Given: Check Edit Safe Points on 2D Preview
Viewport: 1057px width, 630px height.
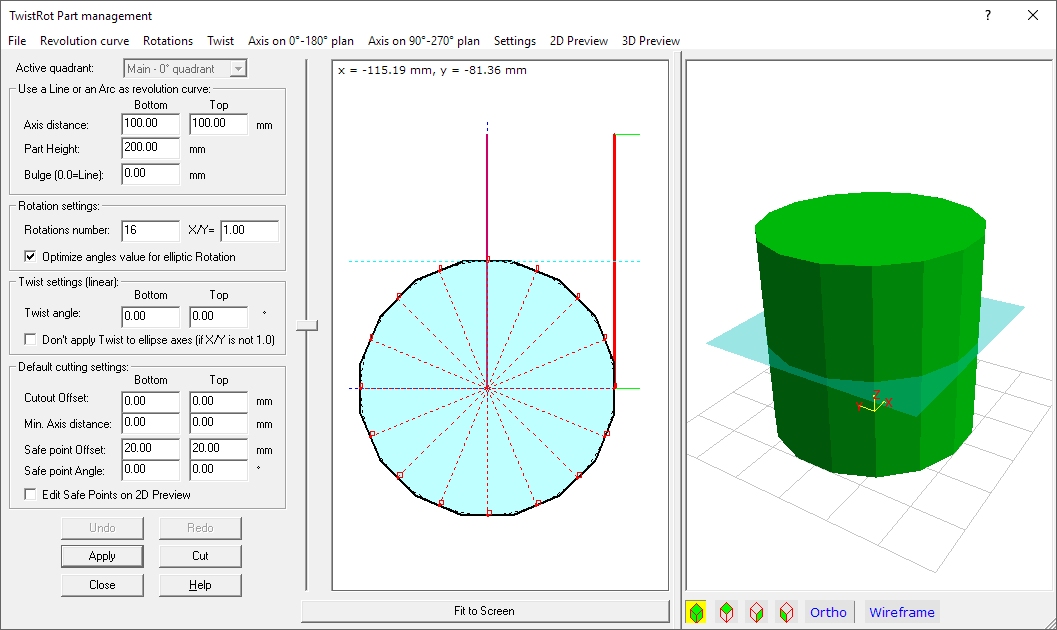Looking at the screenshot, I should [x=29, y=494].
